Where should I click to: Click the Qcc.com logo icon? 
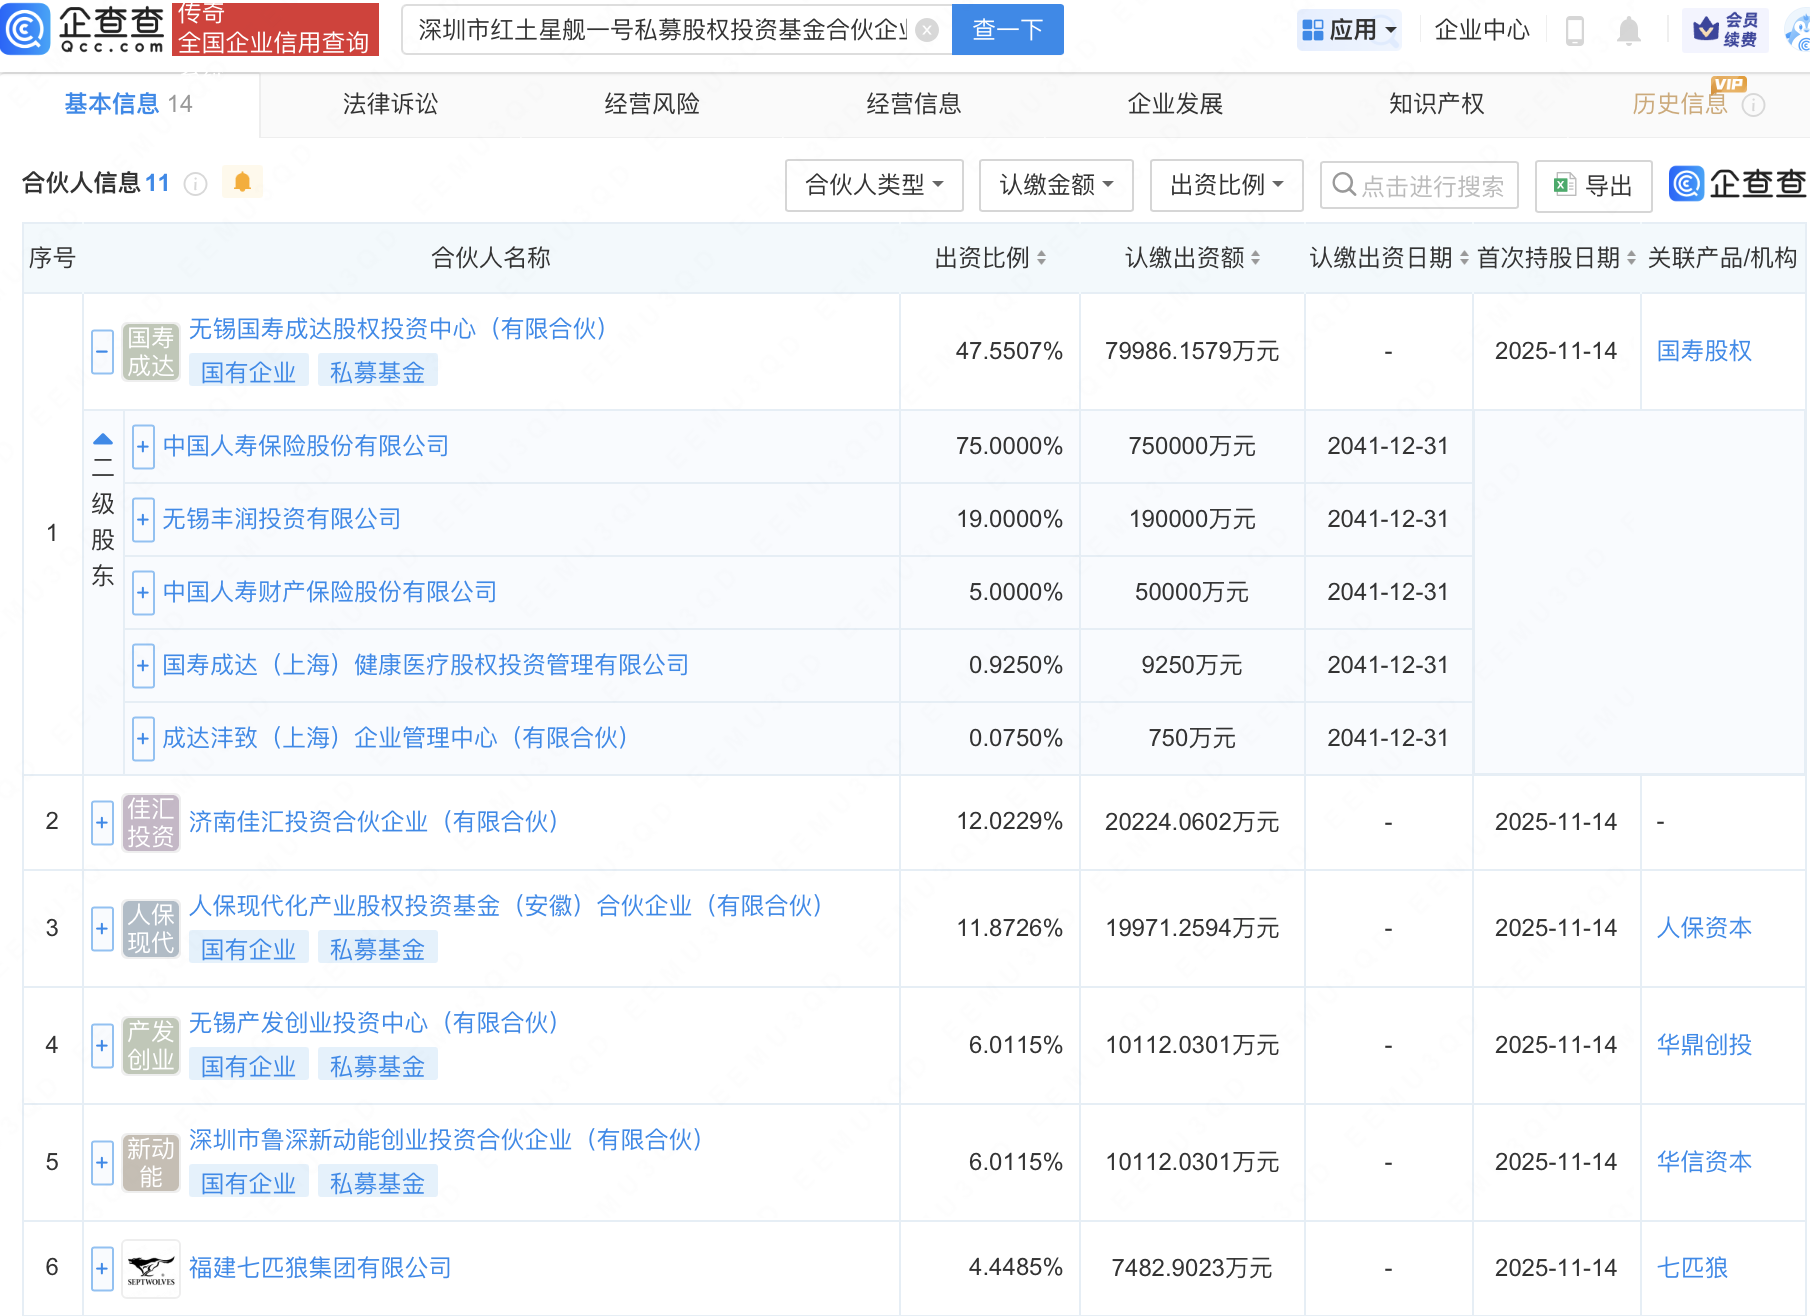(26, 28)
